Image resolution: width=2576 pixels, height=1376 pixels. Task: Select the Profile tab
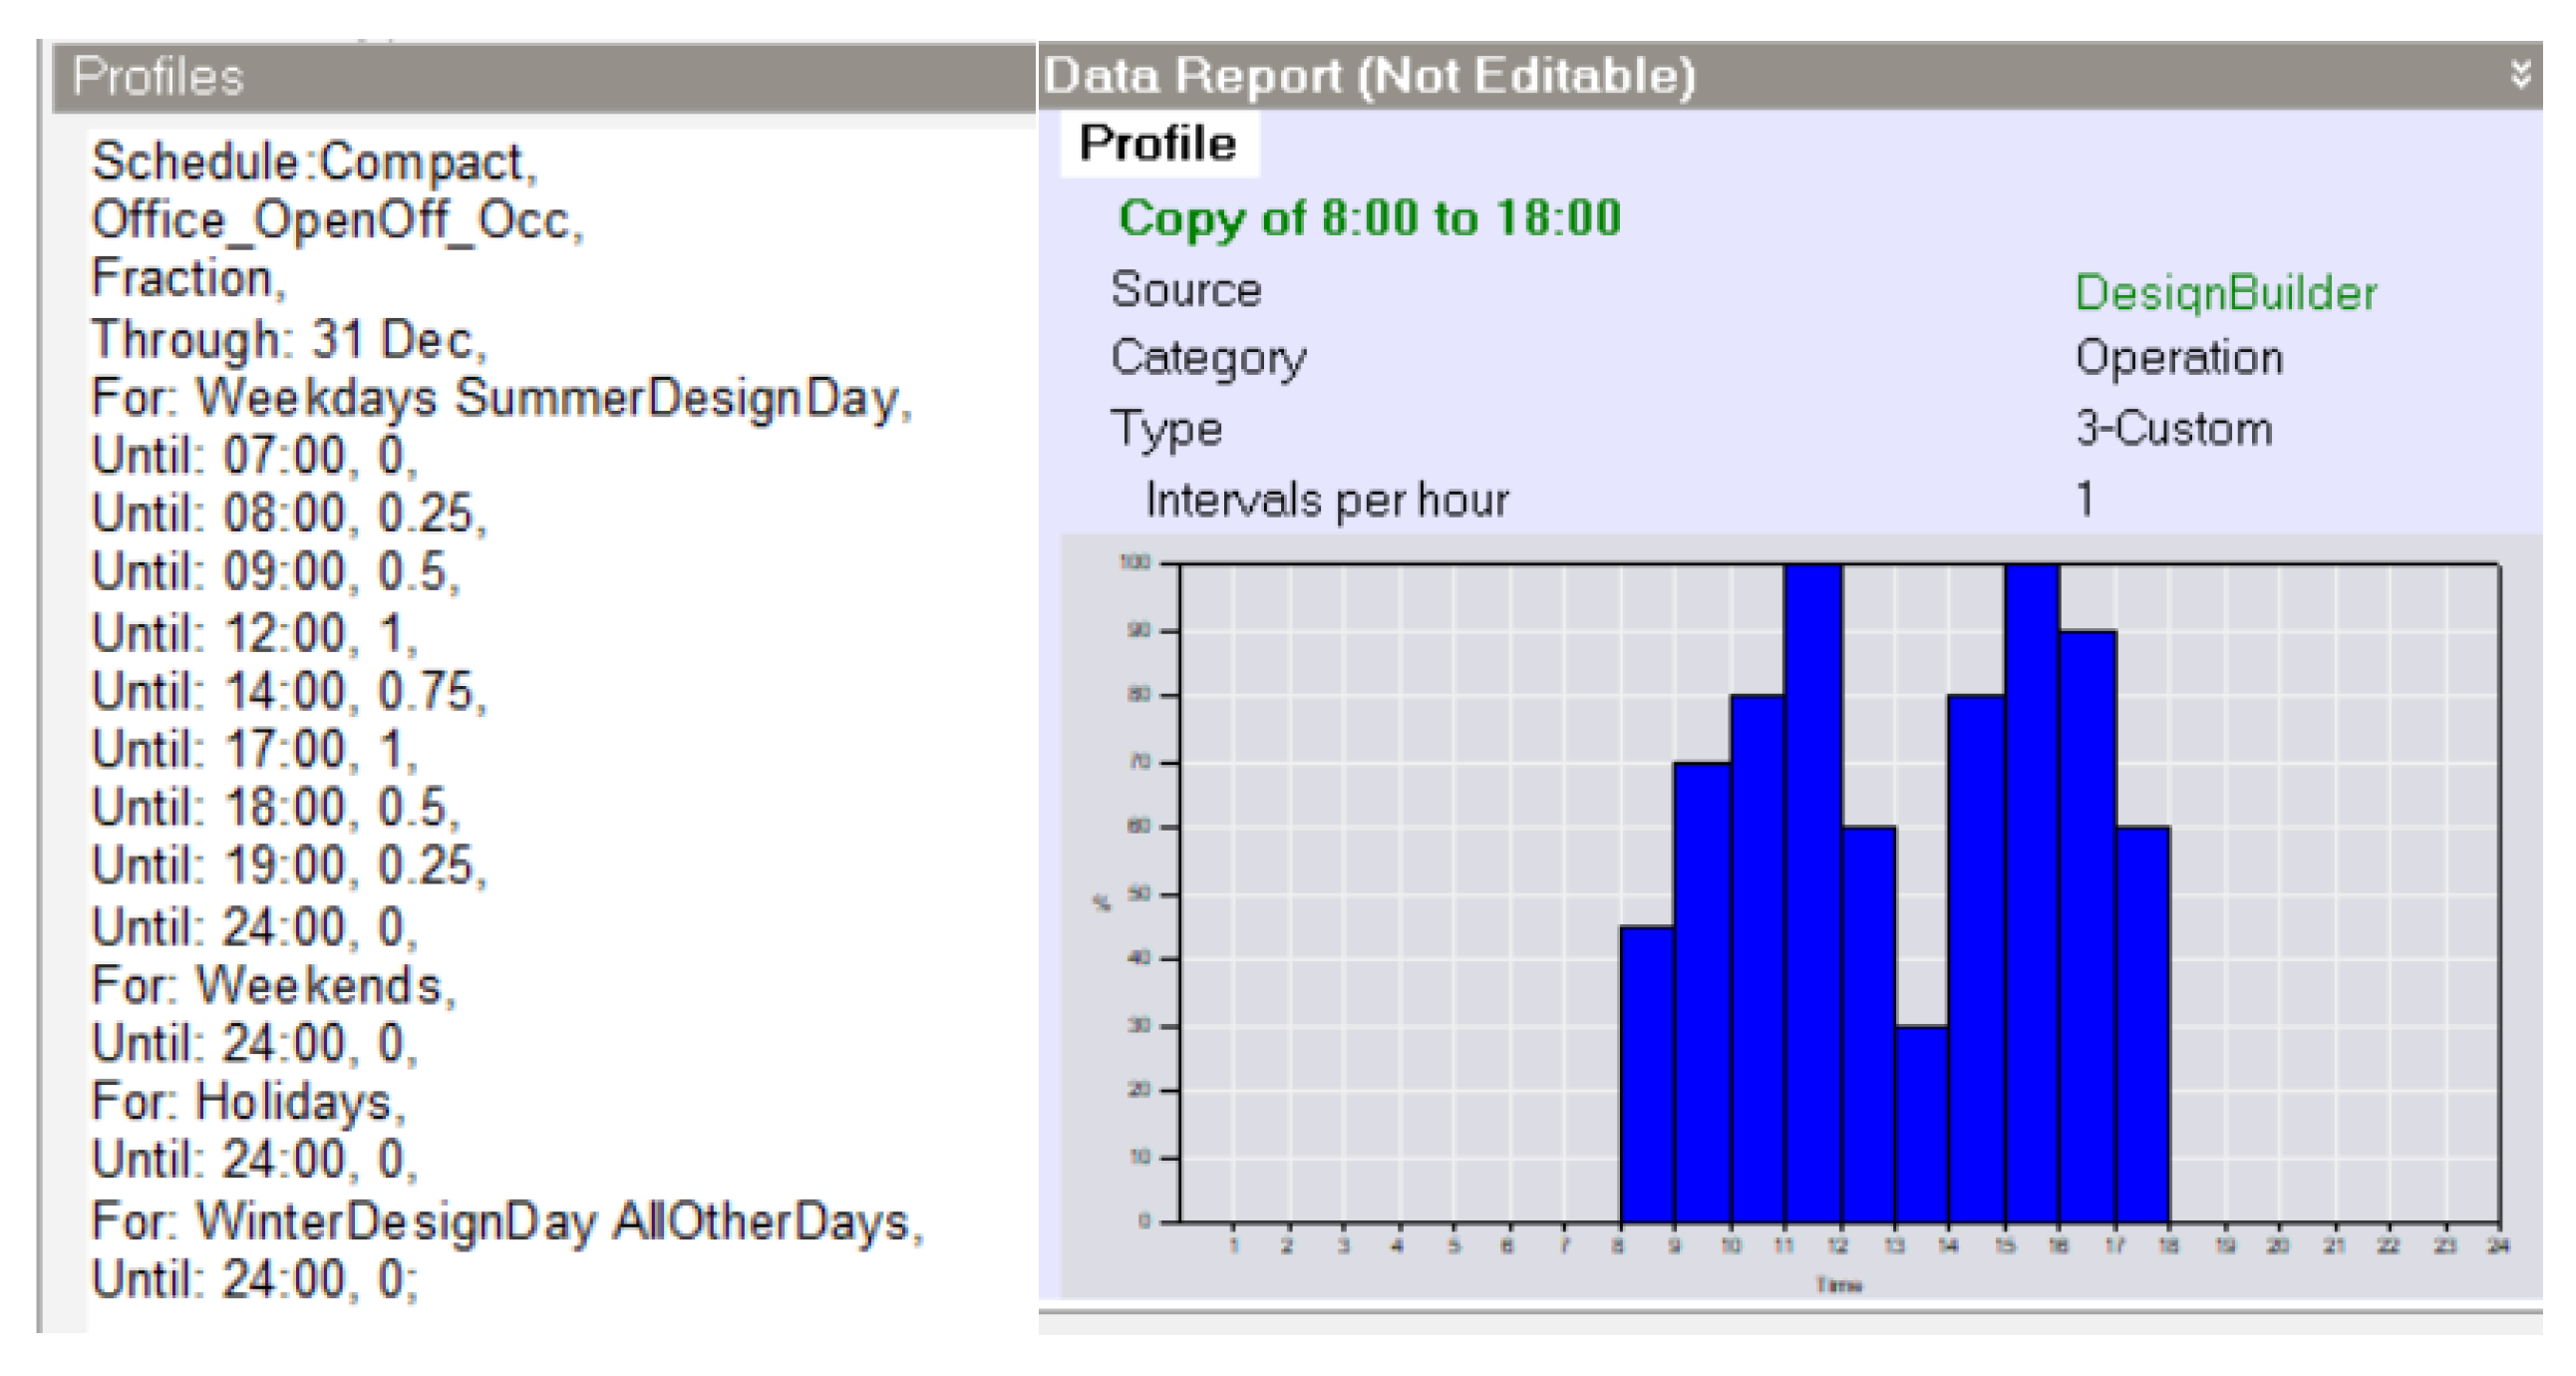(1158, 144)
